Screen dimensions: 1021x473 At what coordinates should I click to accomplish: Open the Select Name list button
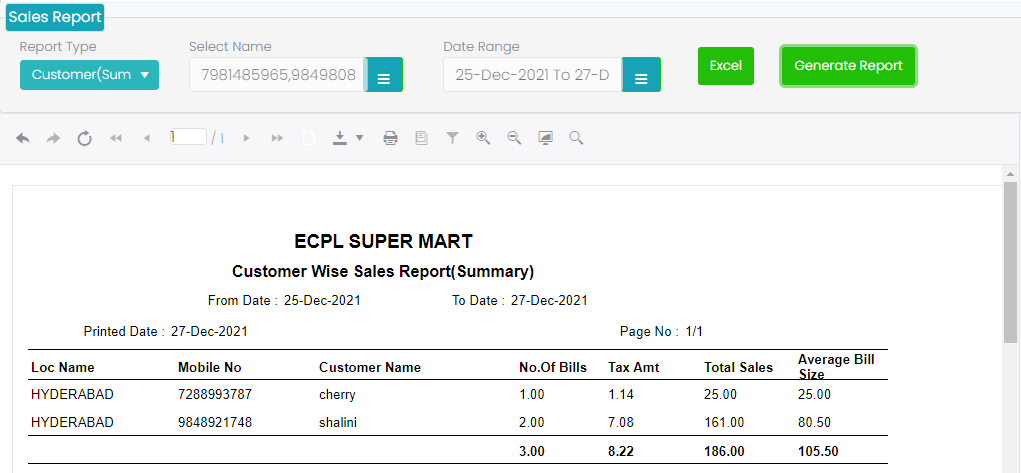point(384,76)
